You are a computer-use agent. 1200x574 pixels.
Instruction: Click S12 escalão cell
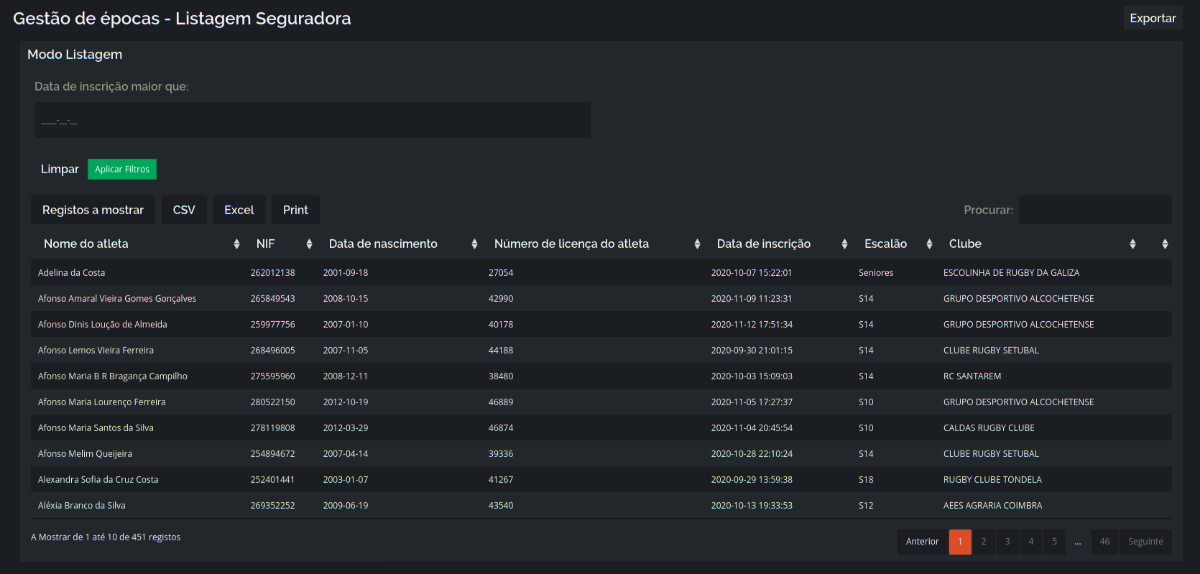click(x=866, y=506)
